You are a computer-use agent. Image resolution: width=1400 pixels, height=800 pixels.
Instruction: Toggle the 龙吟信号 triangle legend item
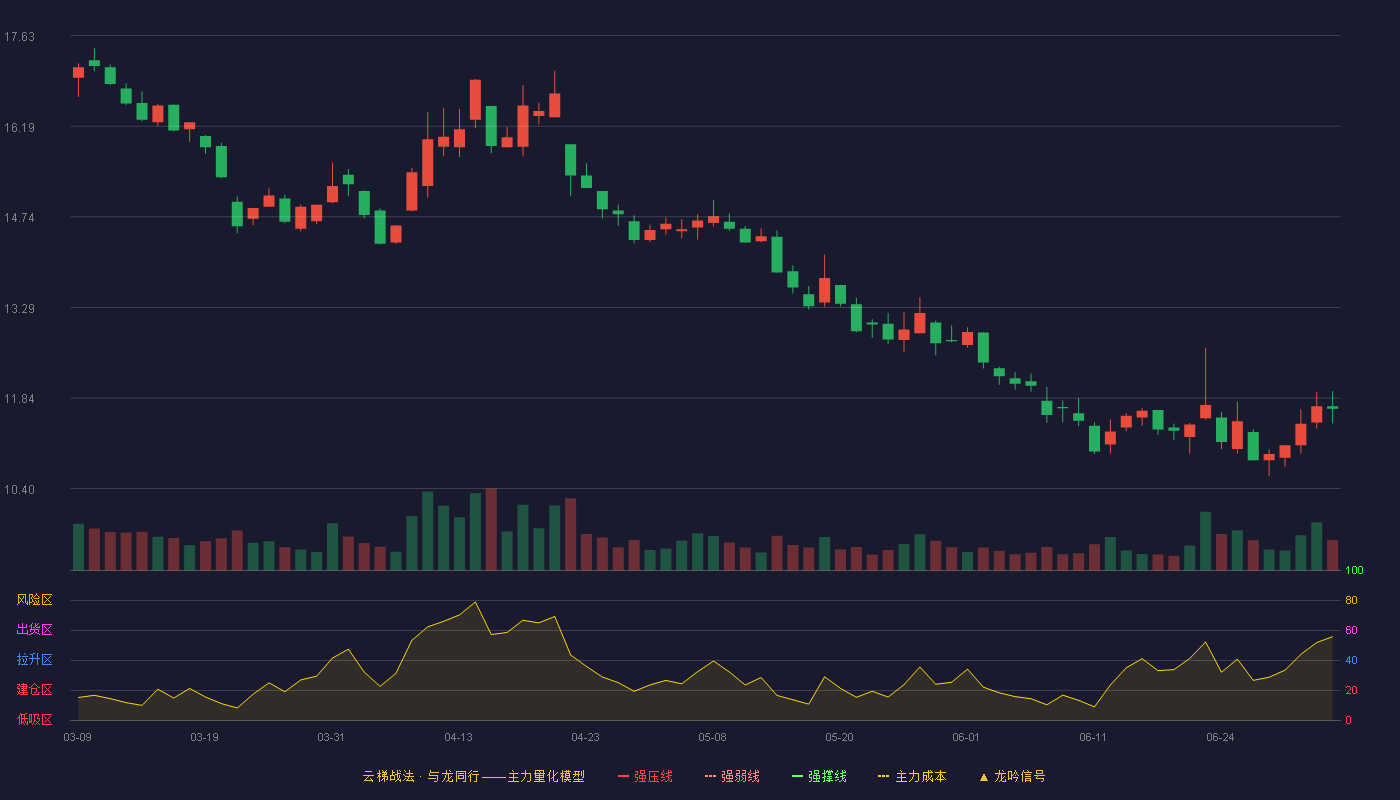(1011, 776)
